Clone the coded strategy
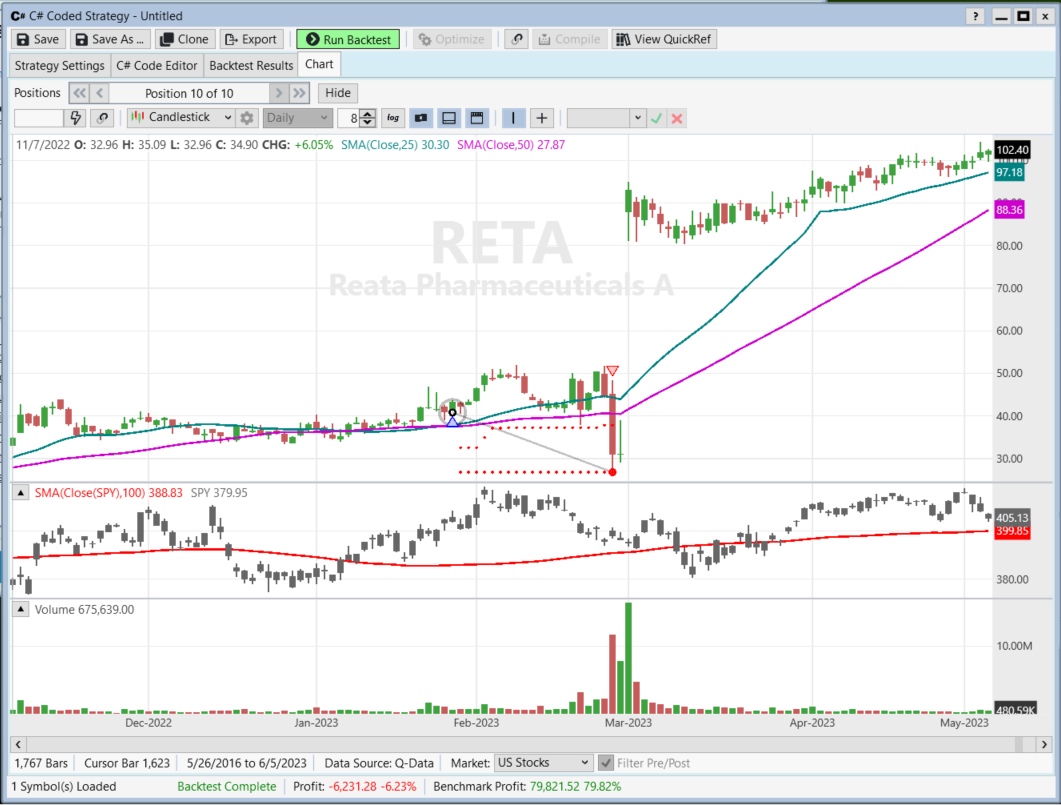Viewport: 1061px width, 805px height. click(x=185, y=39)
